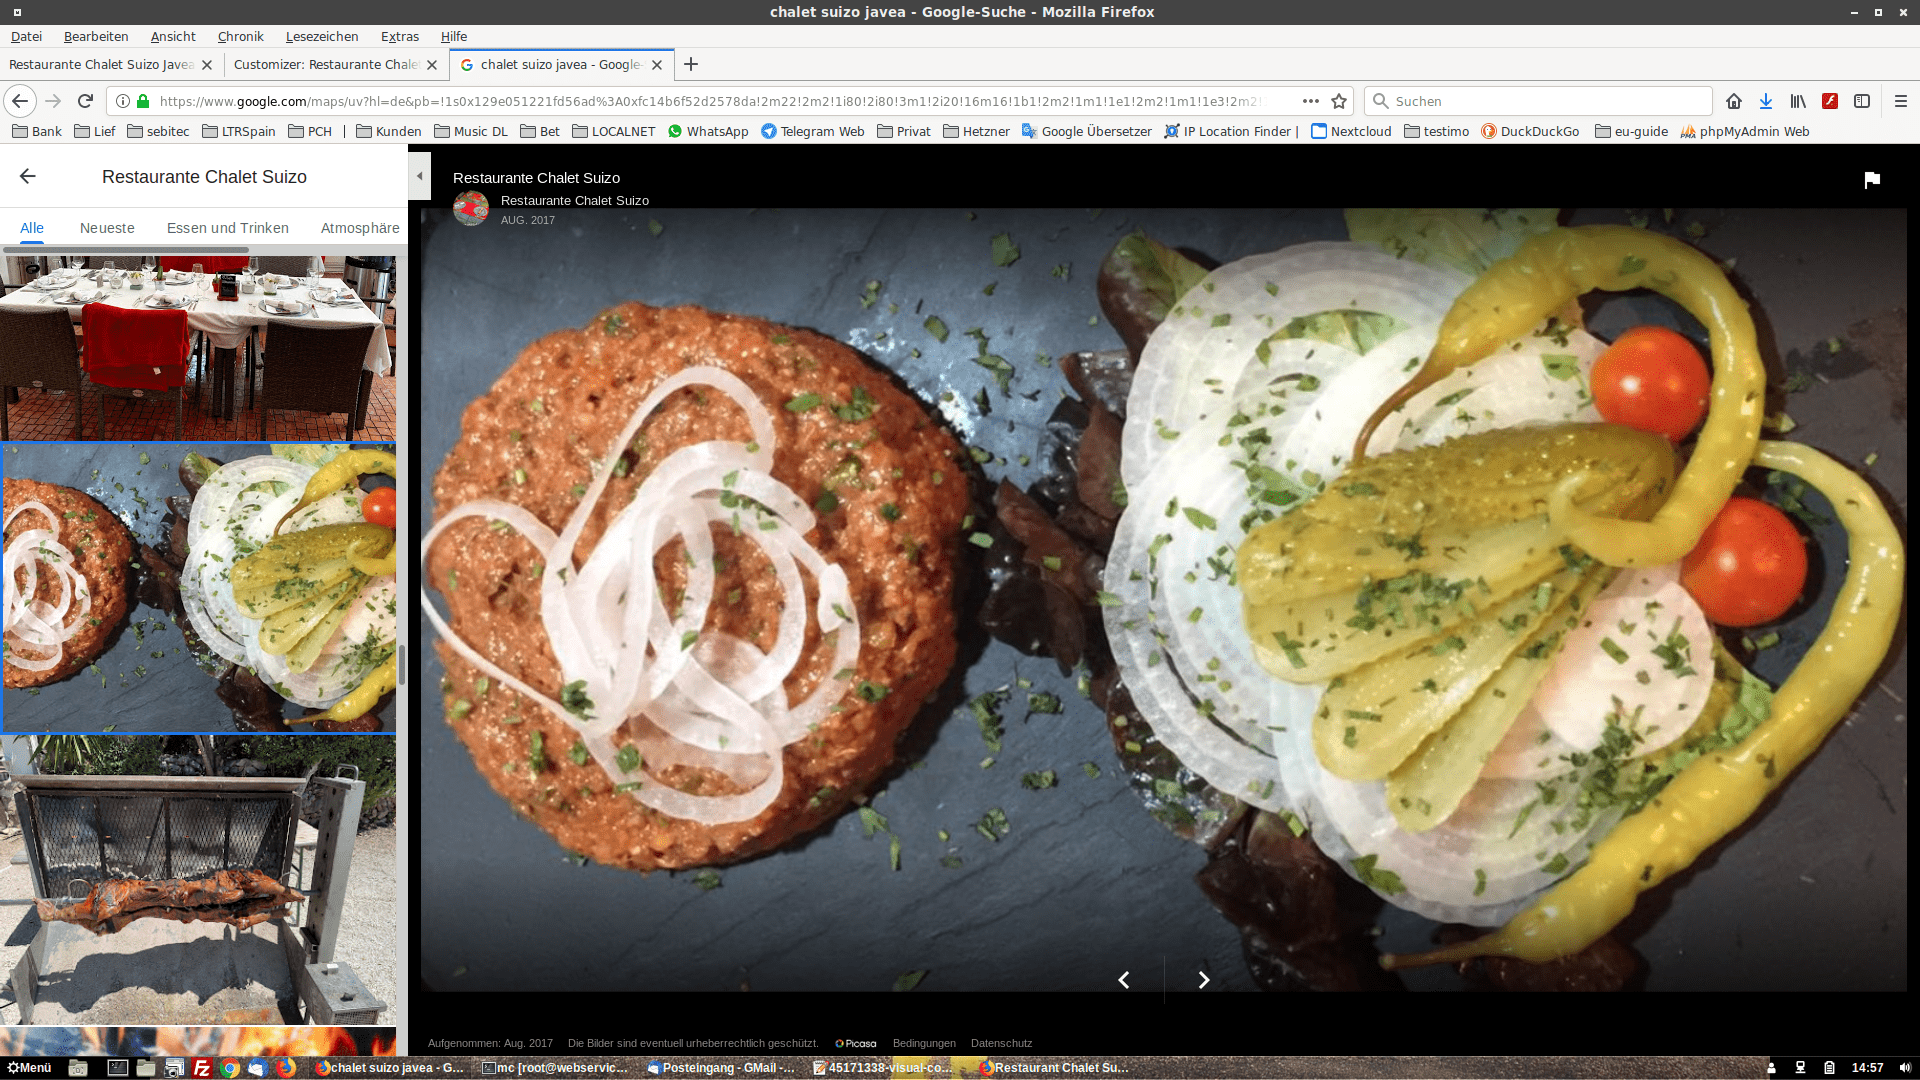1920x1080 pixels.
Task: Close the chalet suizo javea Google tab
Action: pyautogui.click(x=657, y=64)
